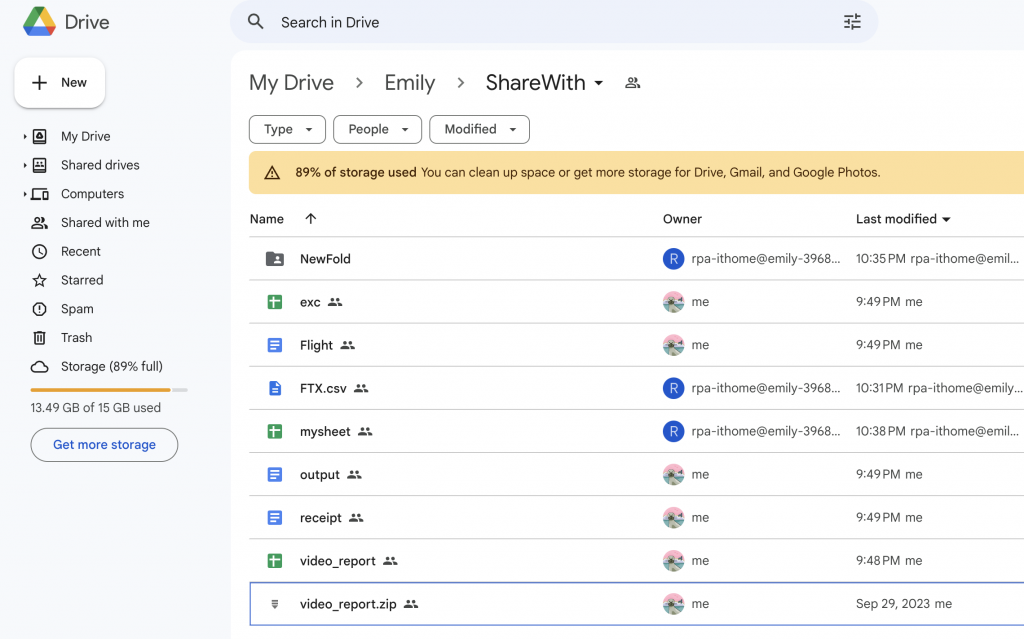Open the Trash in sidebar
The height and width of the screenshot is (639, 1024).
76,338
